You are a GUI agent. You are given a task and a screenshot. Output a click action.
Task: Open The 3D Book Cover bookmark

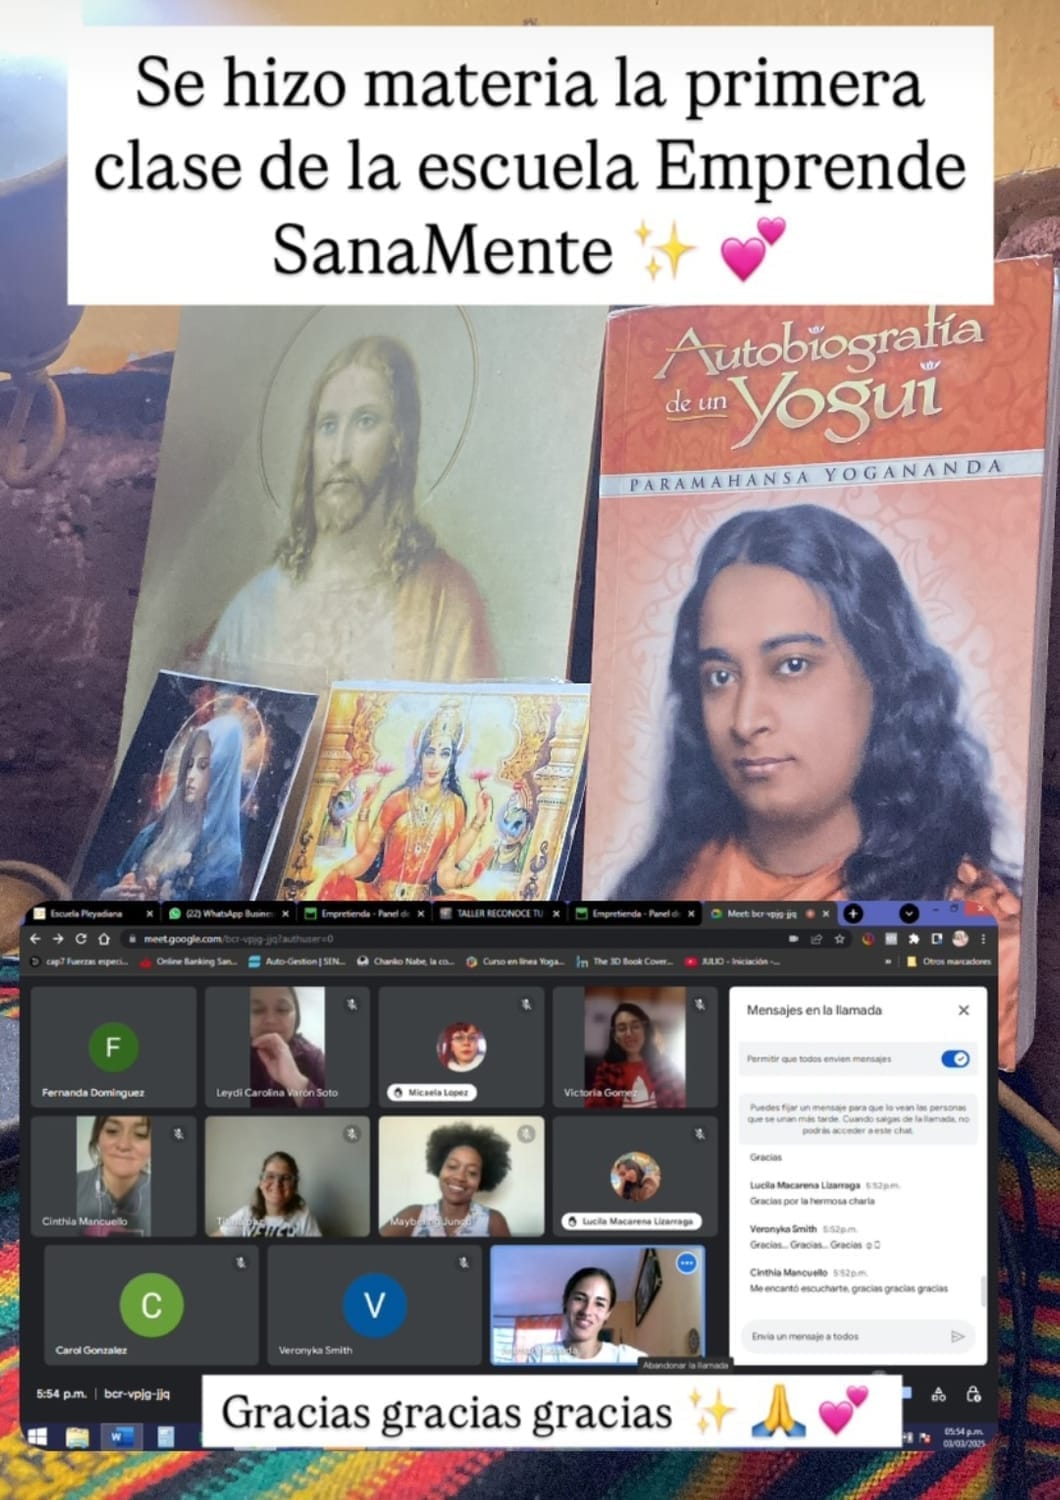click(624, 962)
